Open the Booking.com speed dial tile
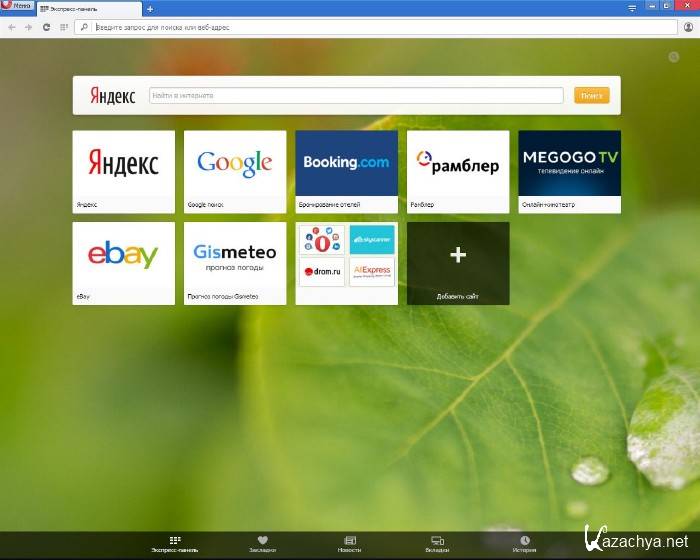The height and width of the screenshot is (560, 700). pyautogui.click(x=346, y=164)
